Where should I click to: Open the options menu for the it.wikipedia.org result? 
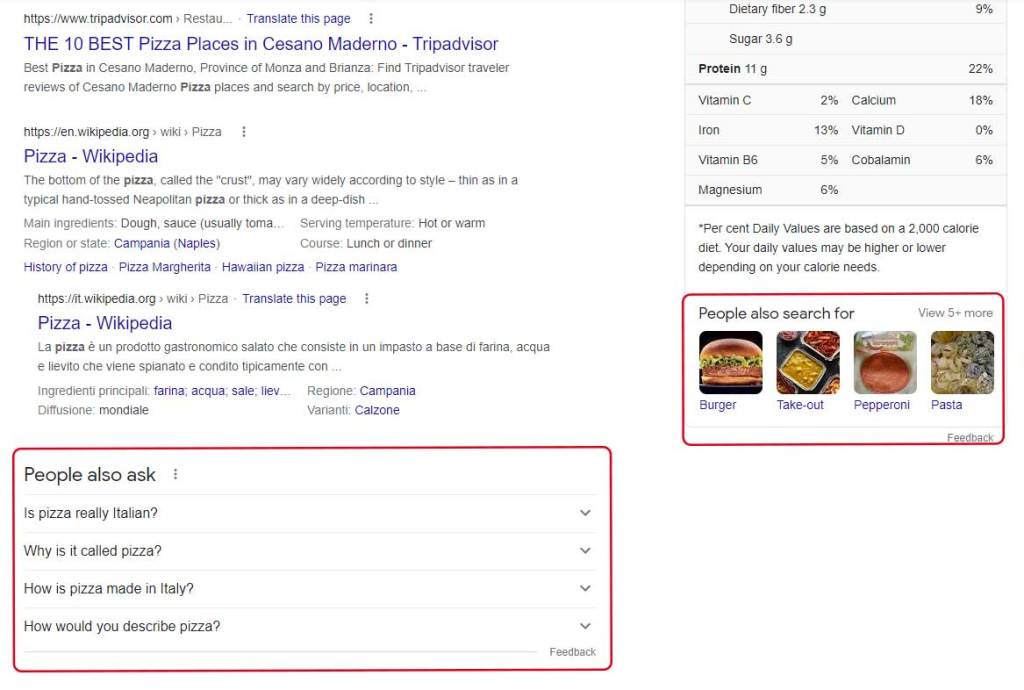tap(367, 299)
